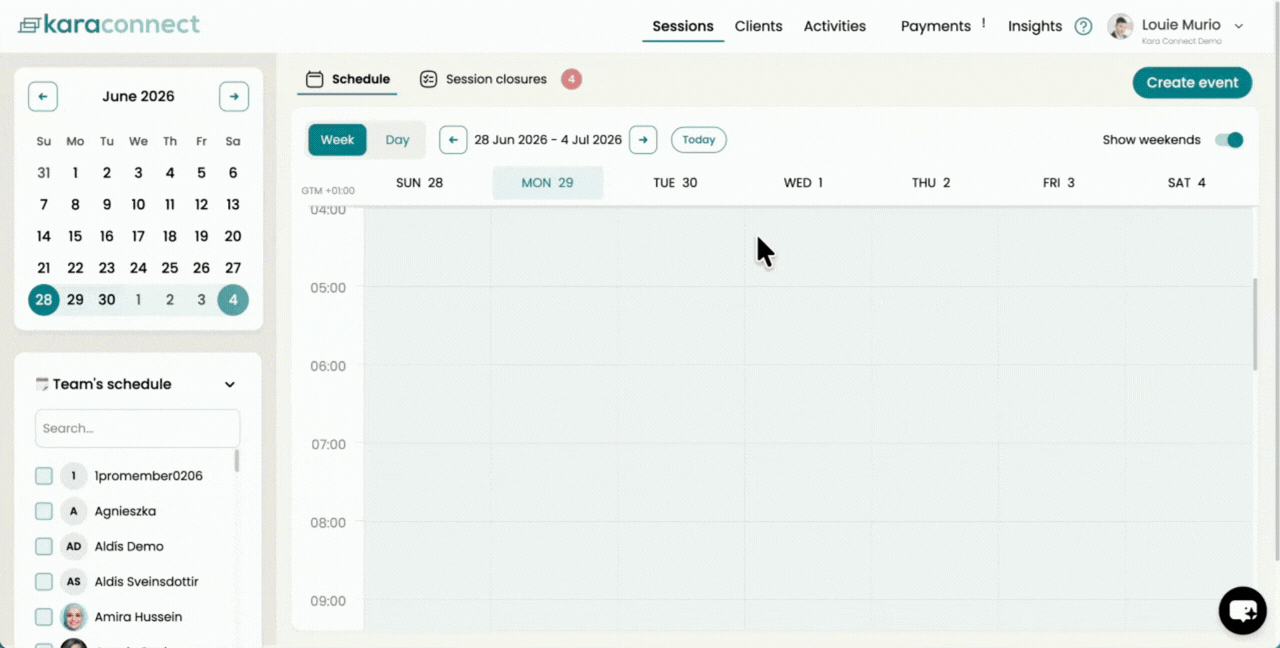The height and width of the screenshot is (648, 1280).
Task: Switch to Week view
Action: pos(337,140)
